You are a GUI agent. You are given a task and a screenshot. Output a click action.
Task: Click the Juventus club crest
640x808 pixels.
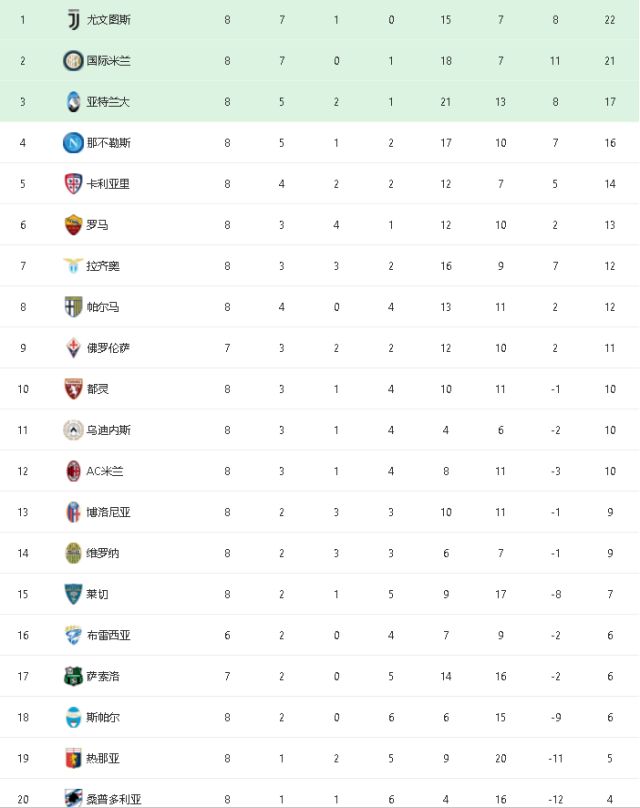pos(73,20)
